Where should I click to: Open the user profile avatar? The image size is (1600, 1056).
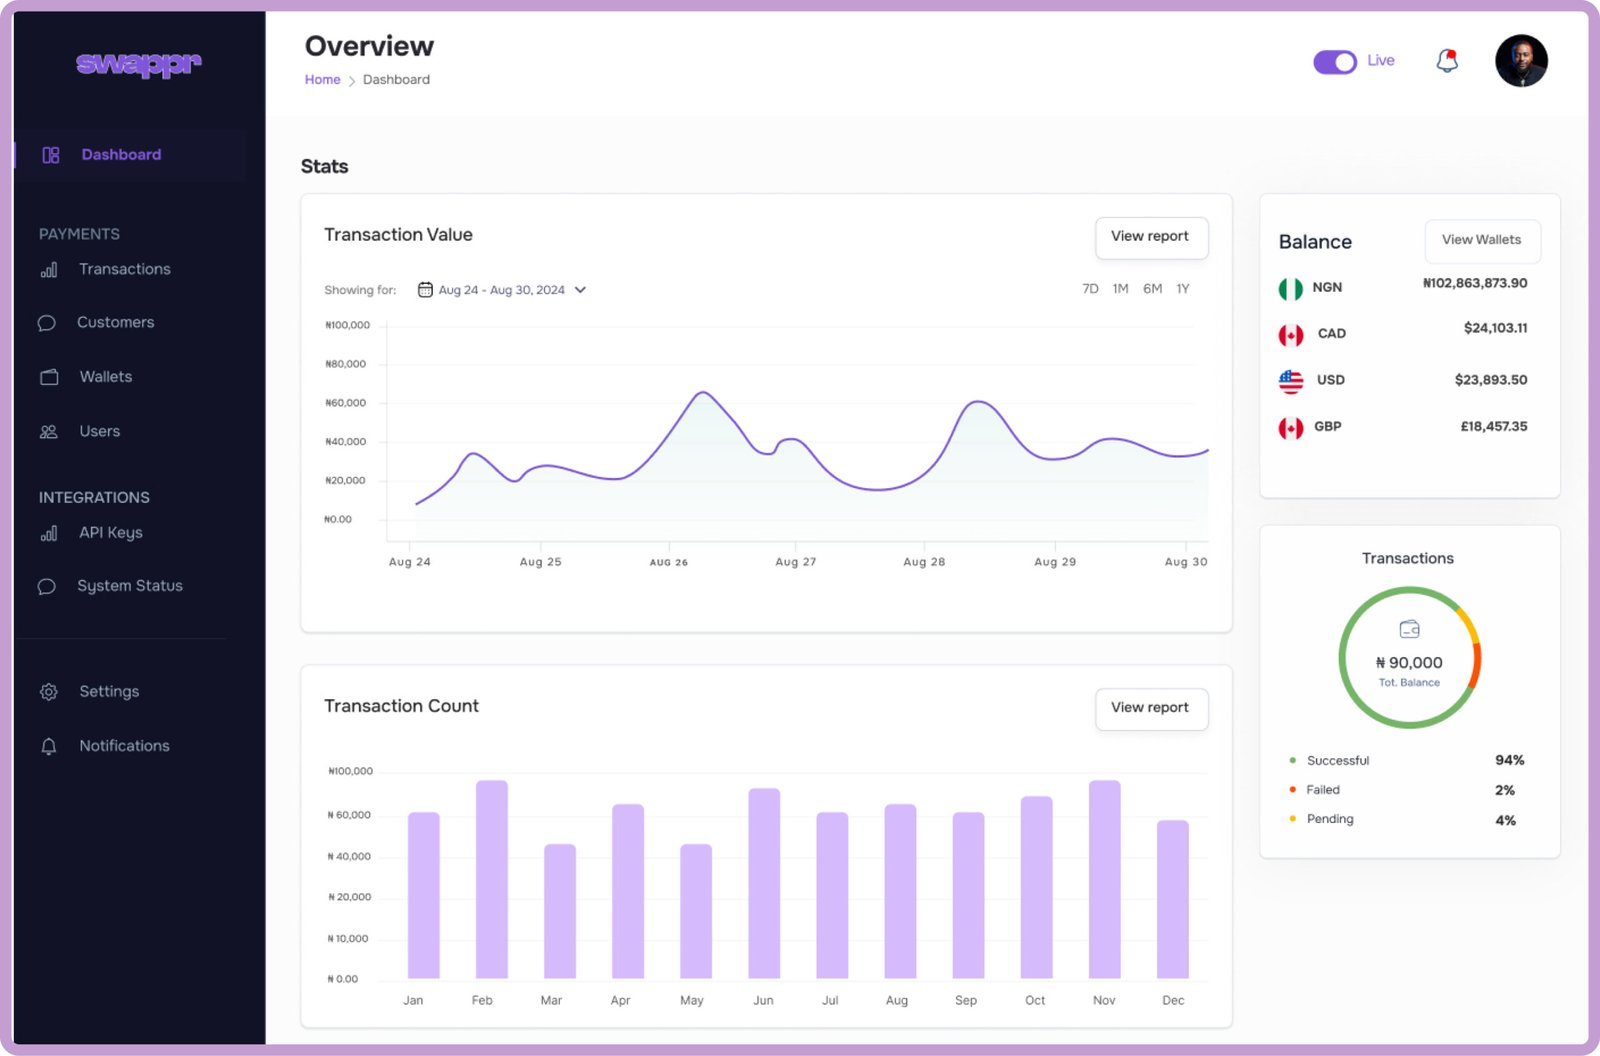click(1521, 61)
